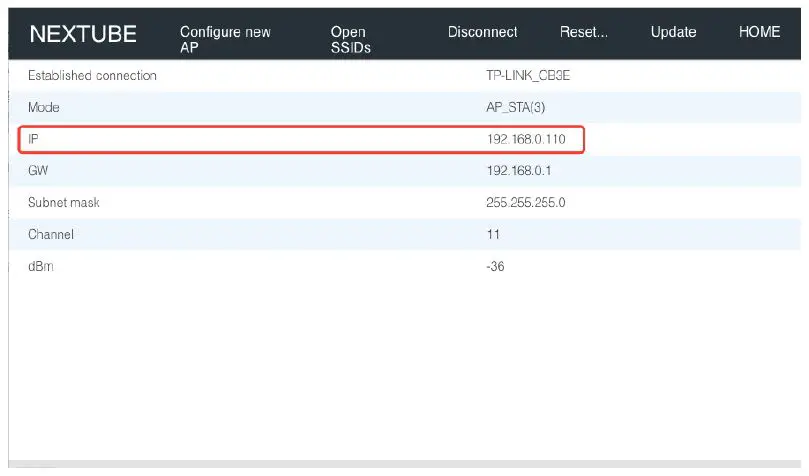Click the Channel row label

point(51,235)
